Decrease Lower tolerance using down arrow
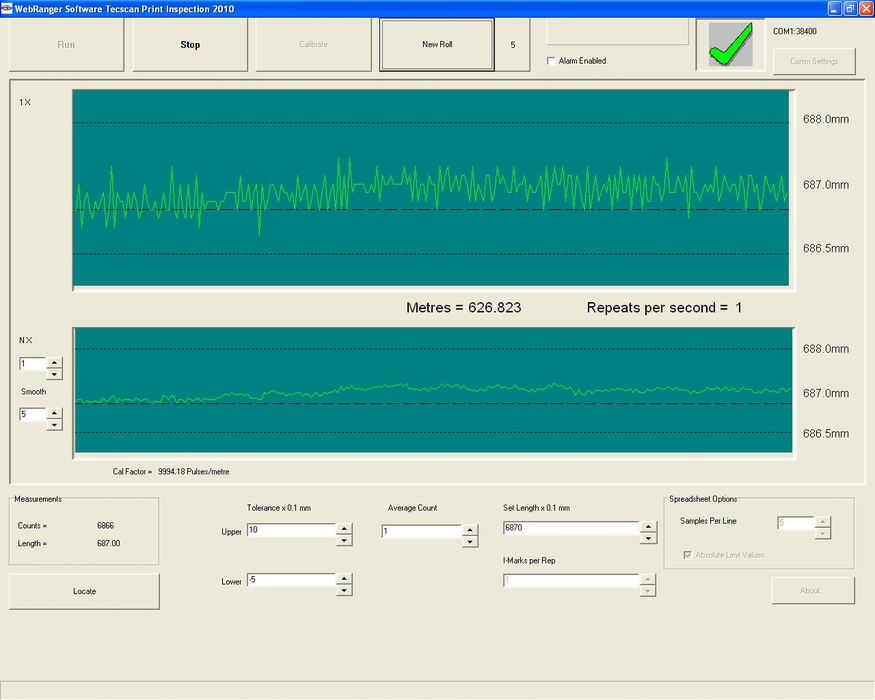Image resolution: width=875 pixels, height=700 pixels. (x=344, y=590)
